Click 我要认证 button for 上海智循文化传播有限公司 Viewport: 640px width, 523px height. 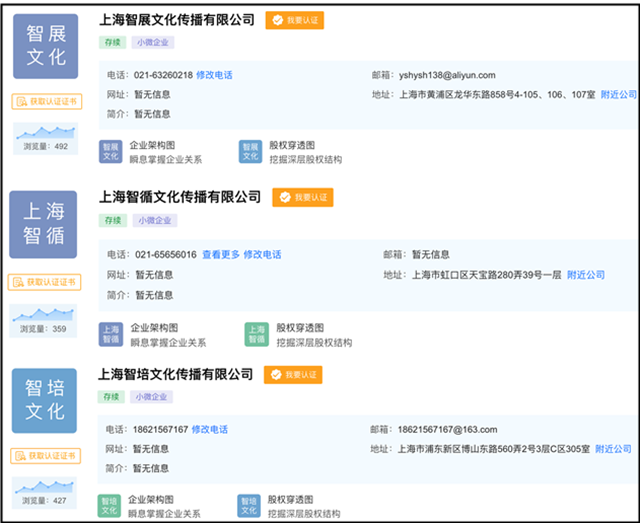tap(302, 198)
